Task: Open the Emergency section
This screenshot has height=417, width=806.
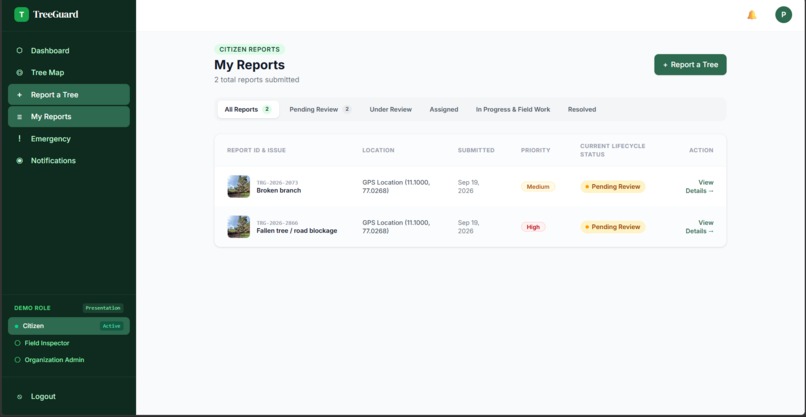Action: tap(69, 139)
